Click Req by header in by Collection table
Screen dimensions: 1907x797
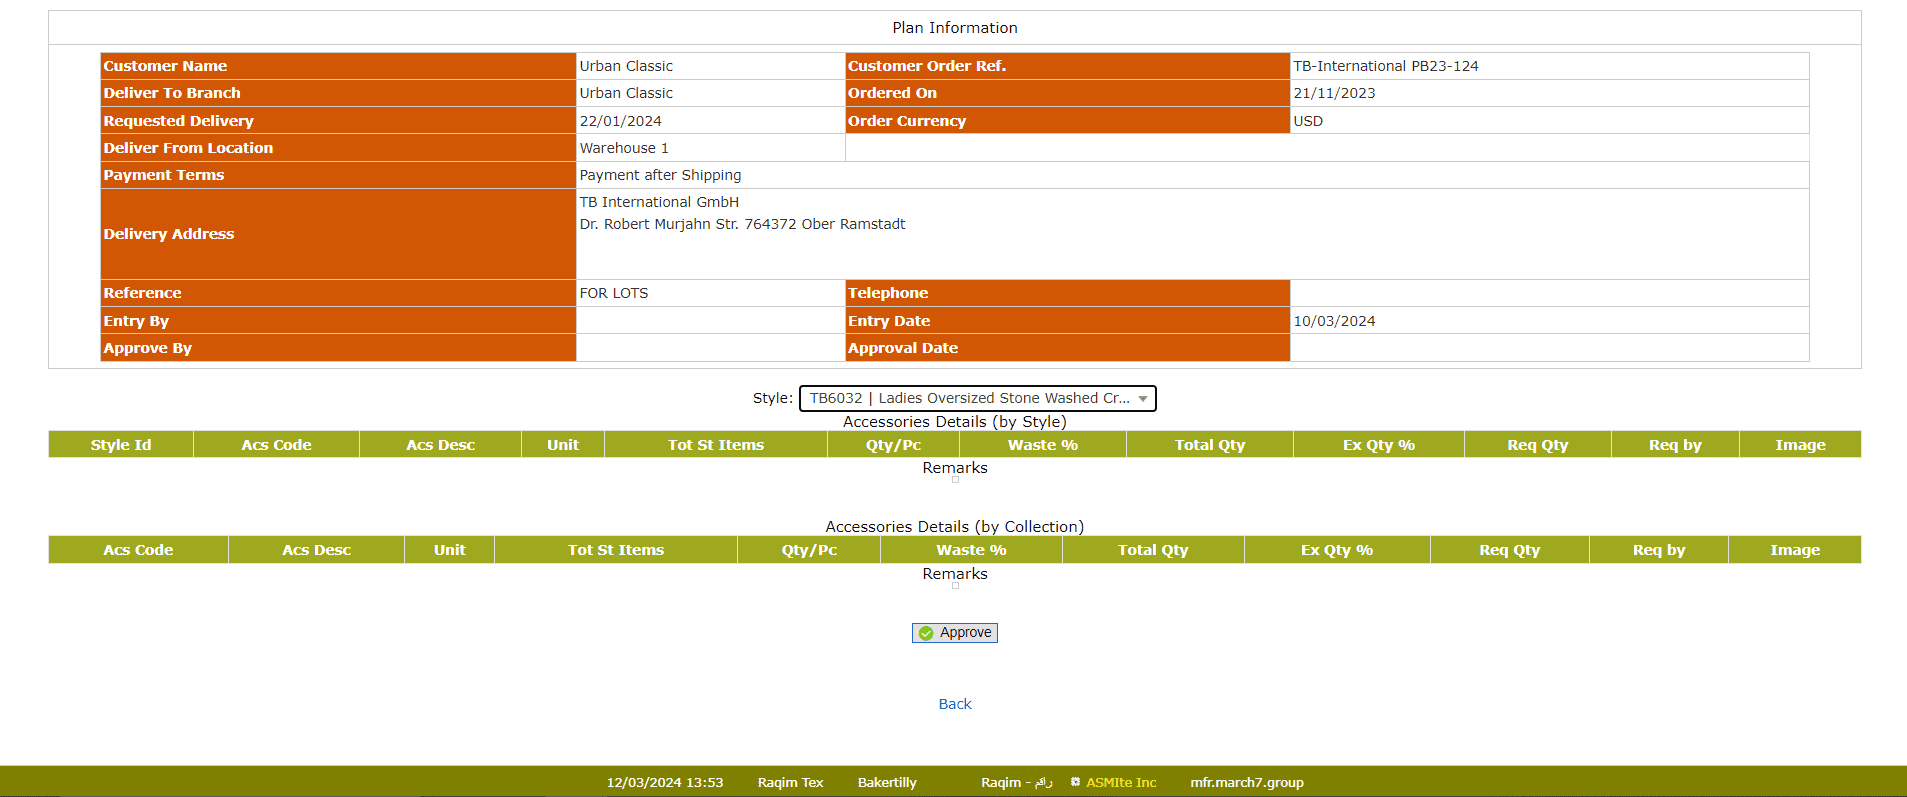(1658, 550)
